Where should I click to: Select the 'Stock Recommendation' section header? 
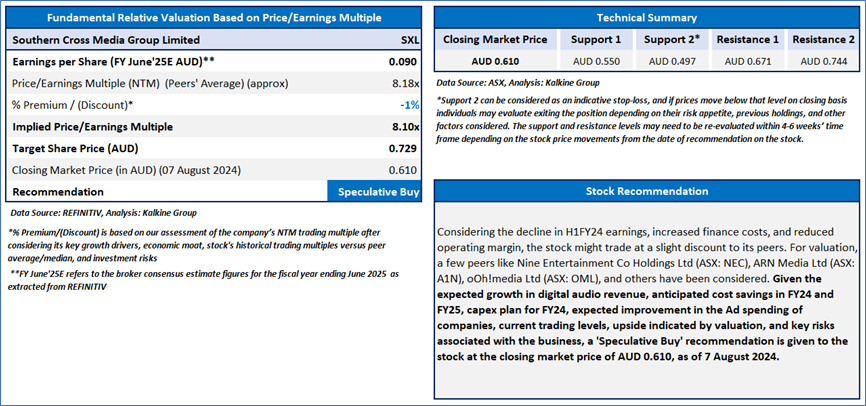646,191
